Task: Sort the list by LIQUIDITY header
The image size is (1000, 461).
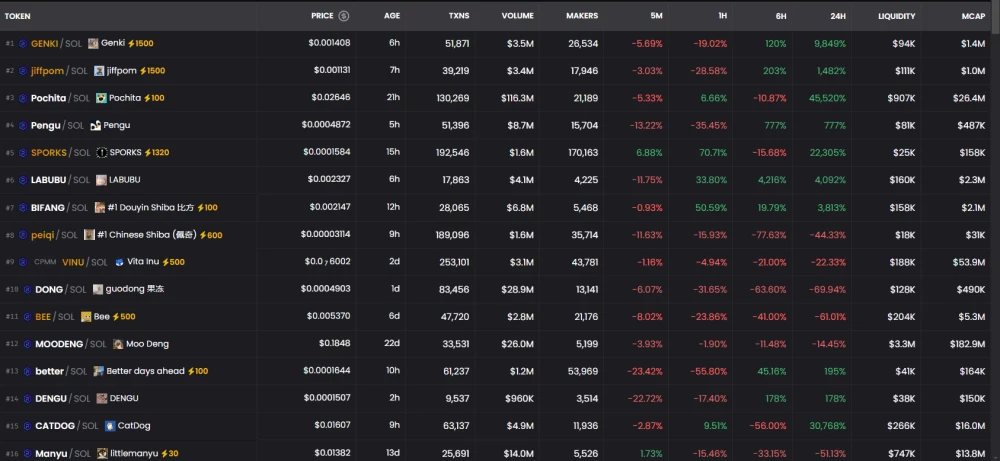Action: click(896, 16)
